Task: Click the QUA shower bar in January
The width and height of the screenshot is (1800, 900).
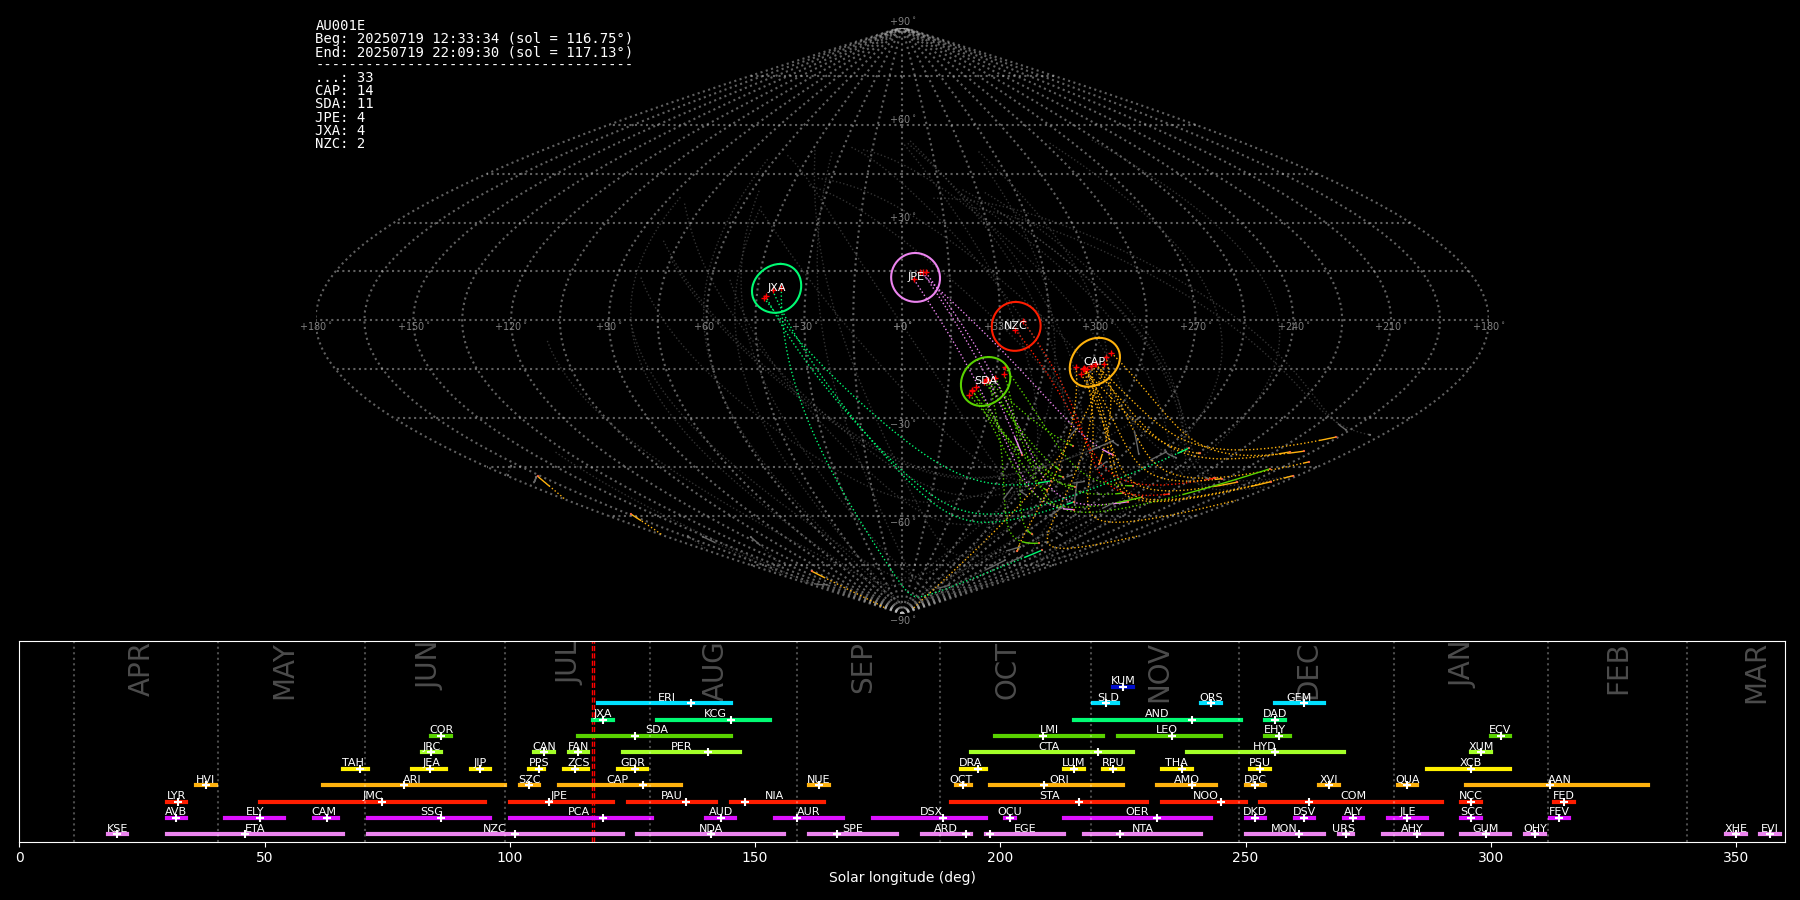Action: [x=1408, y=785]
